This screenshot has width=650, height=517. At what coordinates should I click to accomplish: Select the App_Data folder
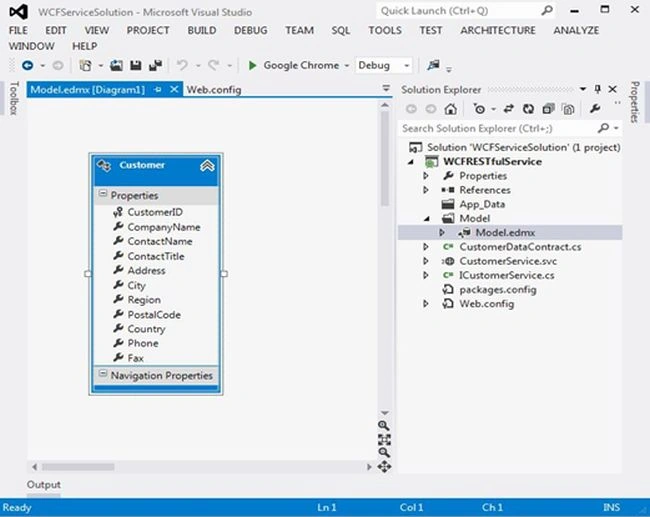482,204
